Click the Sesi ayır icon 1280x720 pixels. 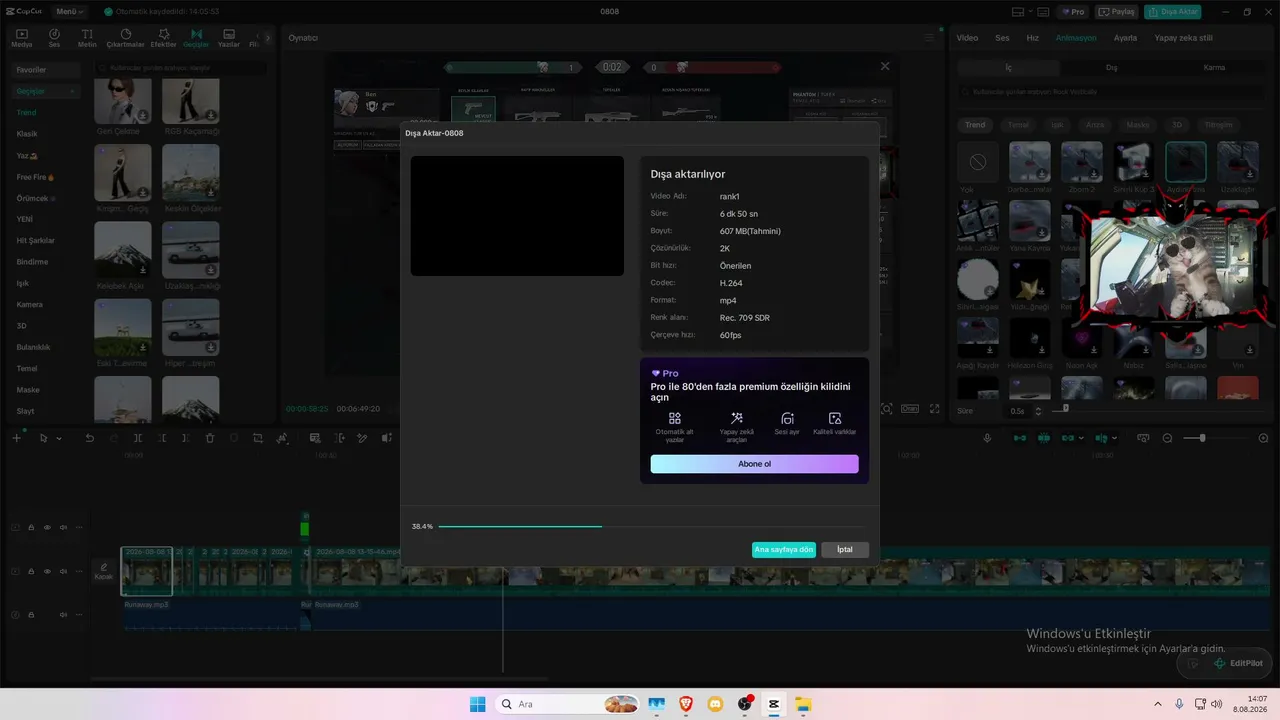point(787,418)
